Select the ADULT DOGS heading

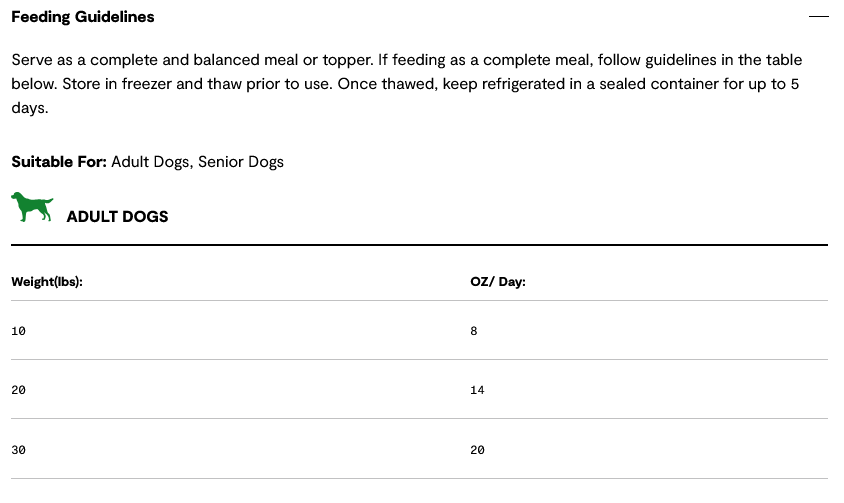coord(117,216)
